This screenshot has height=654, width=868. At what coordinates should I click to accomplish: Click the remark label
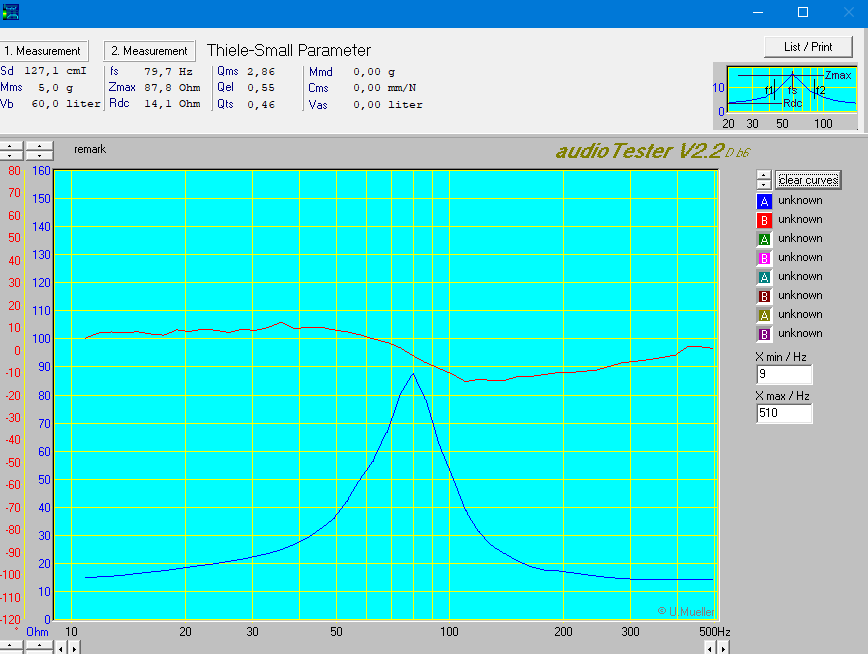click(x=90, y=150)
